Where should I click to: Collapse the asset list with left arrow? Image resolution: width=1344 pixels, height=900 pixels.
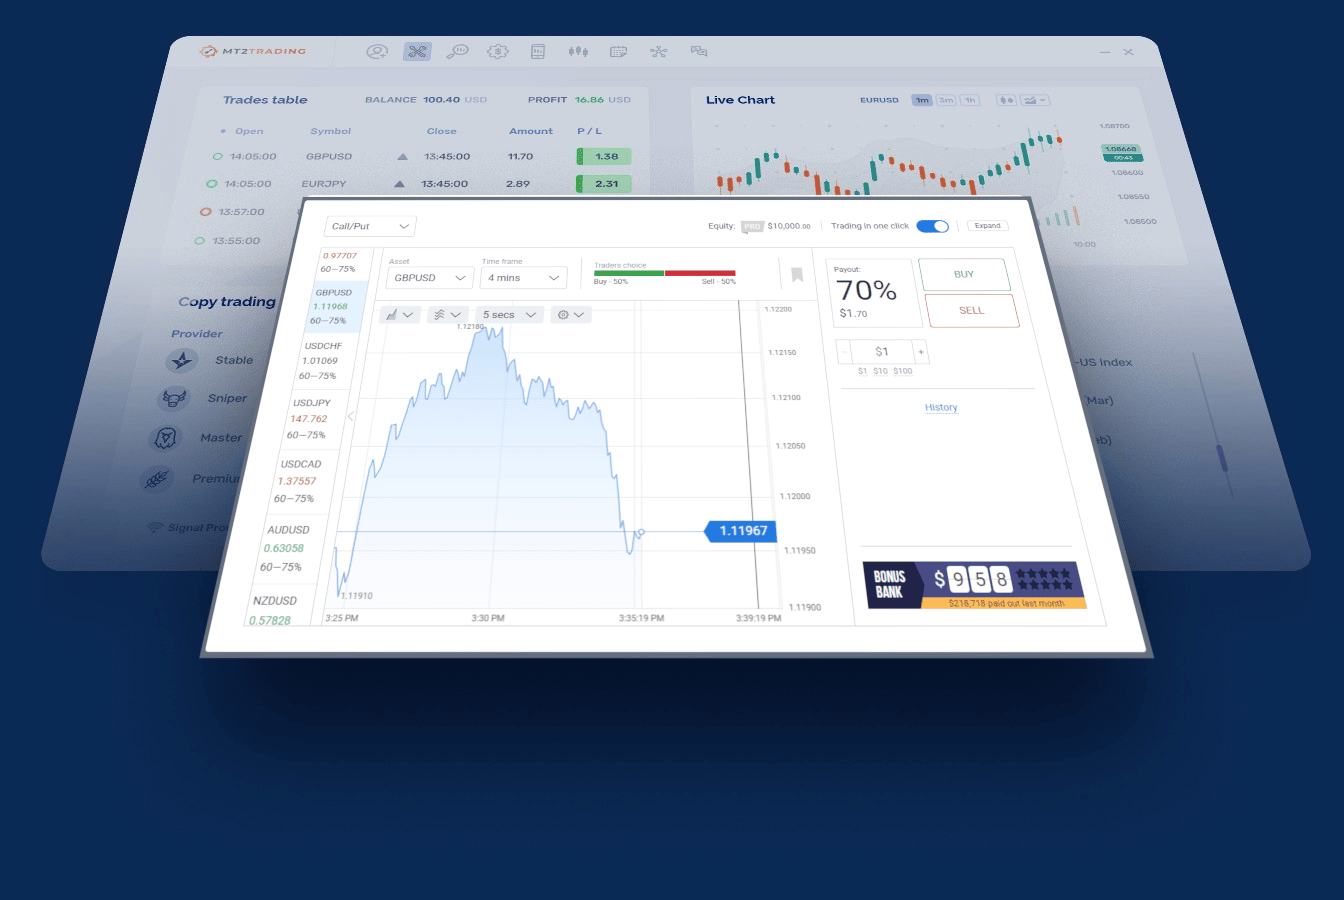pos(351,416)
